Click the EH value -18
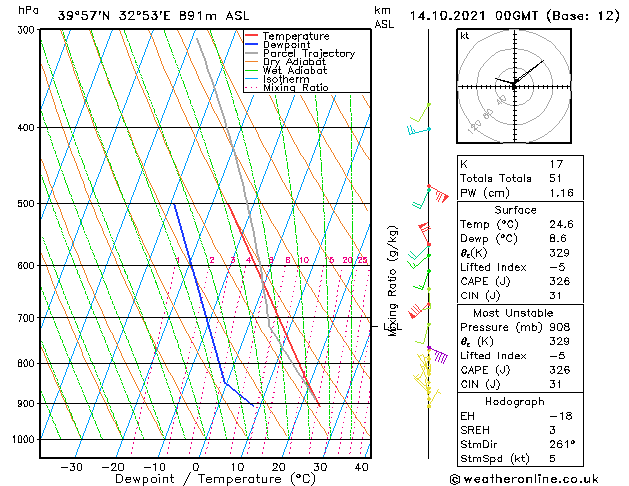629x486 pixels. 561,416
